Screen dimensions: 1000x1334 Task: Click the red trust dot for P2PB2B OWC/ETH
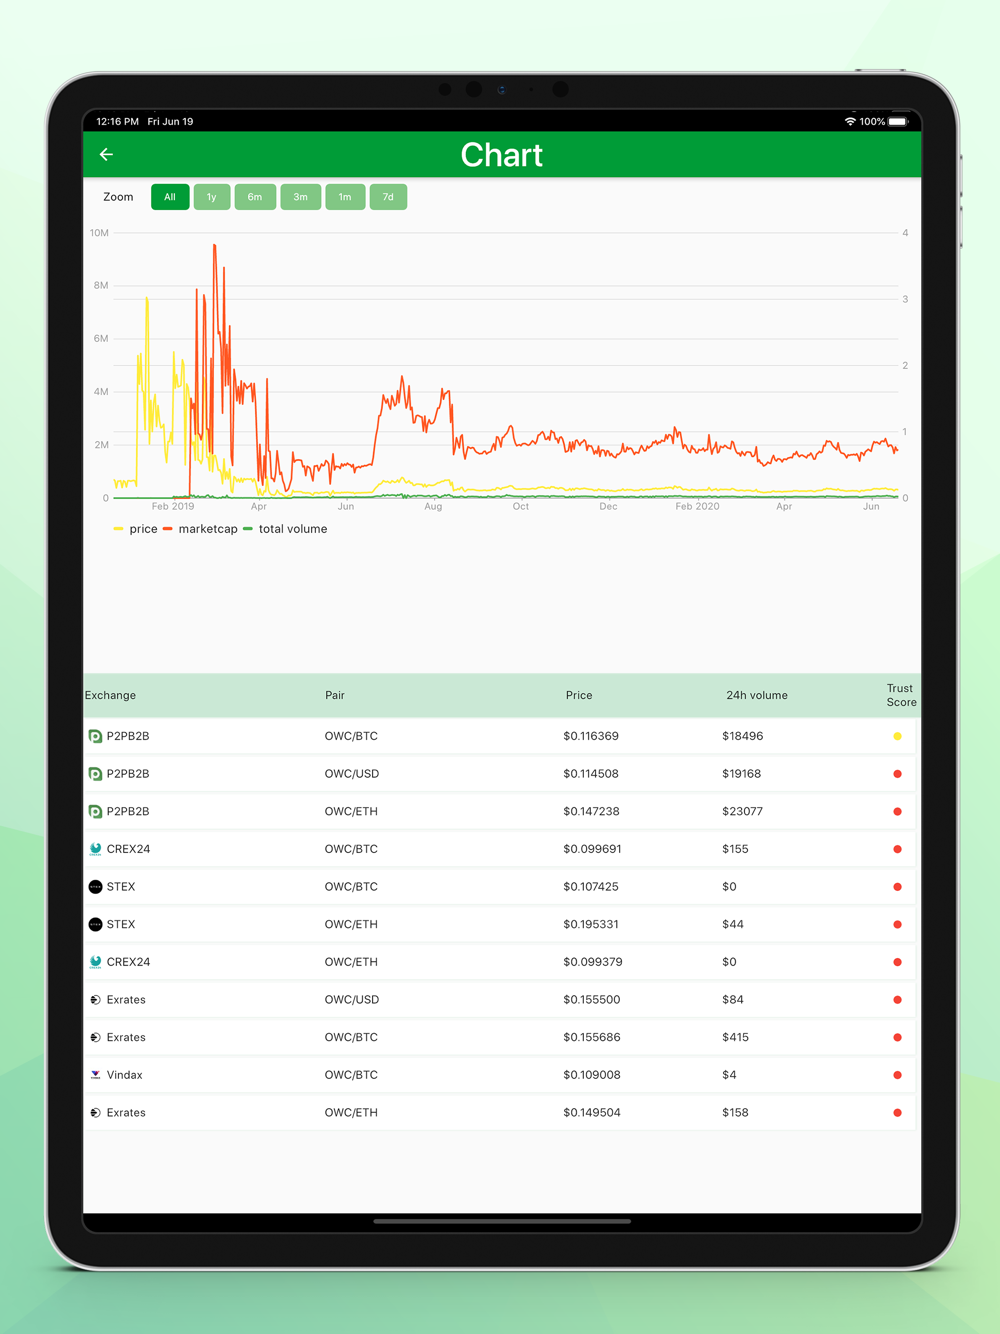click(x=897, y=811)
